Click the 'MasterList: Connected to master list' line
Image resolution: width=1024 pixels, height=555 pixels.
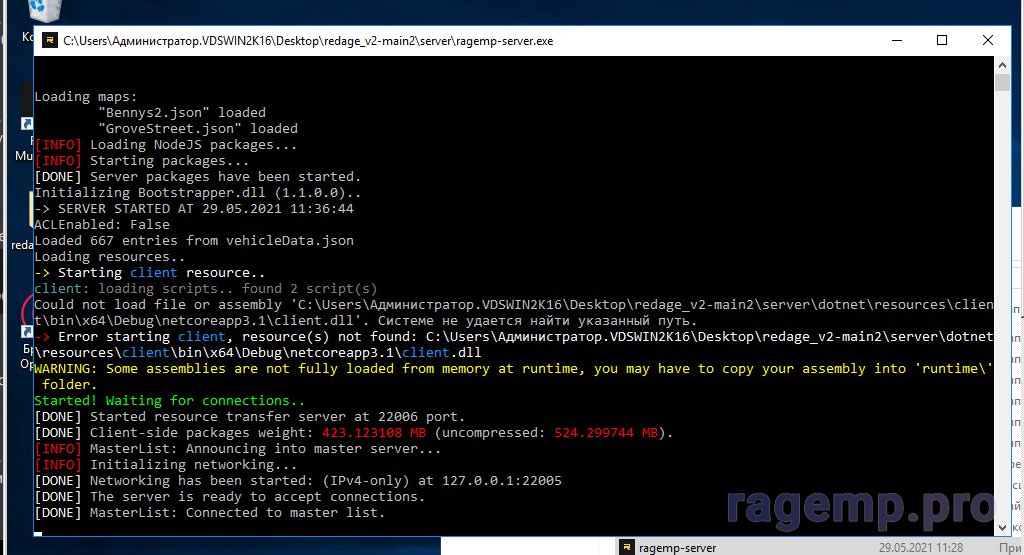tap(236, 513)
